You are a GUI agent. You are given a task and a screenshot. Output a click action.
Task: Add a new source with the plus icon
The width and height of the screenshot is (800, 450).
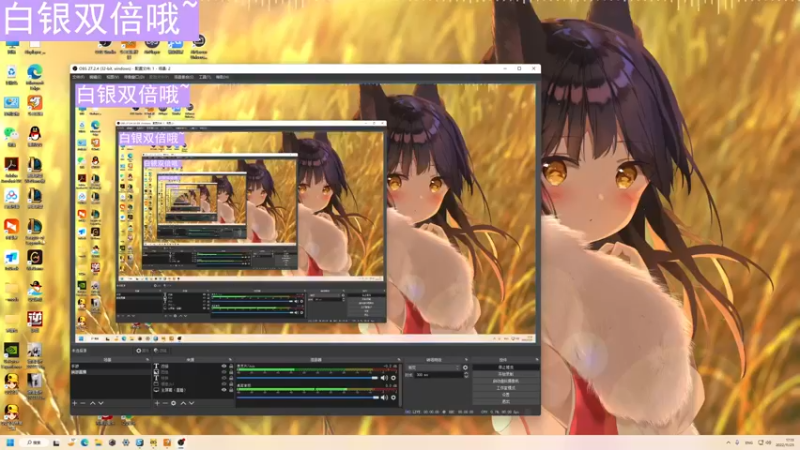pos(157,403)
